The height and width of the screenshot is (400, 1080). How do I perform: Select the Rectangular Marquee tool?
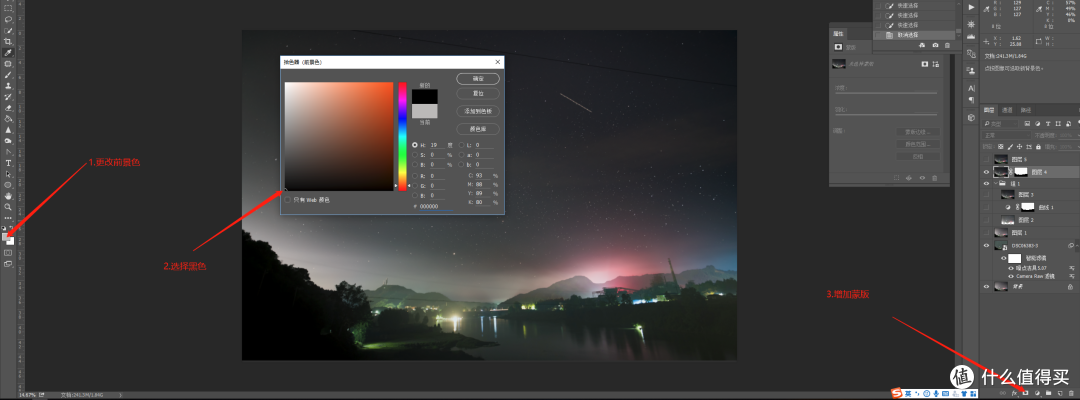point(8,8)
